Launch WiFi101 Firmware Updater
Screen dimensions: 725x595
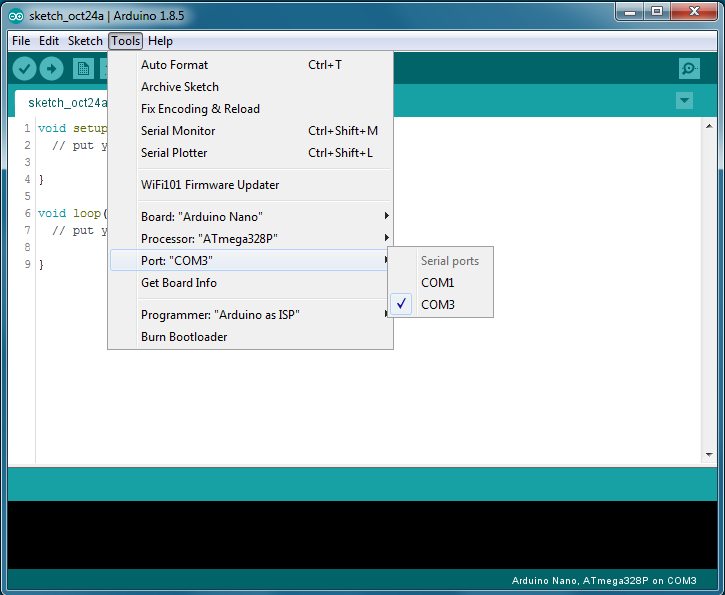click(x=251, y=185)
